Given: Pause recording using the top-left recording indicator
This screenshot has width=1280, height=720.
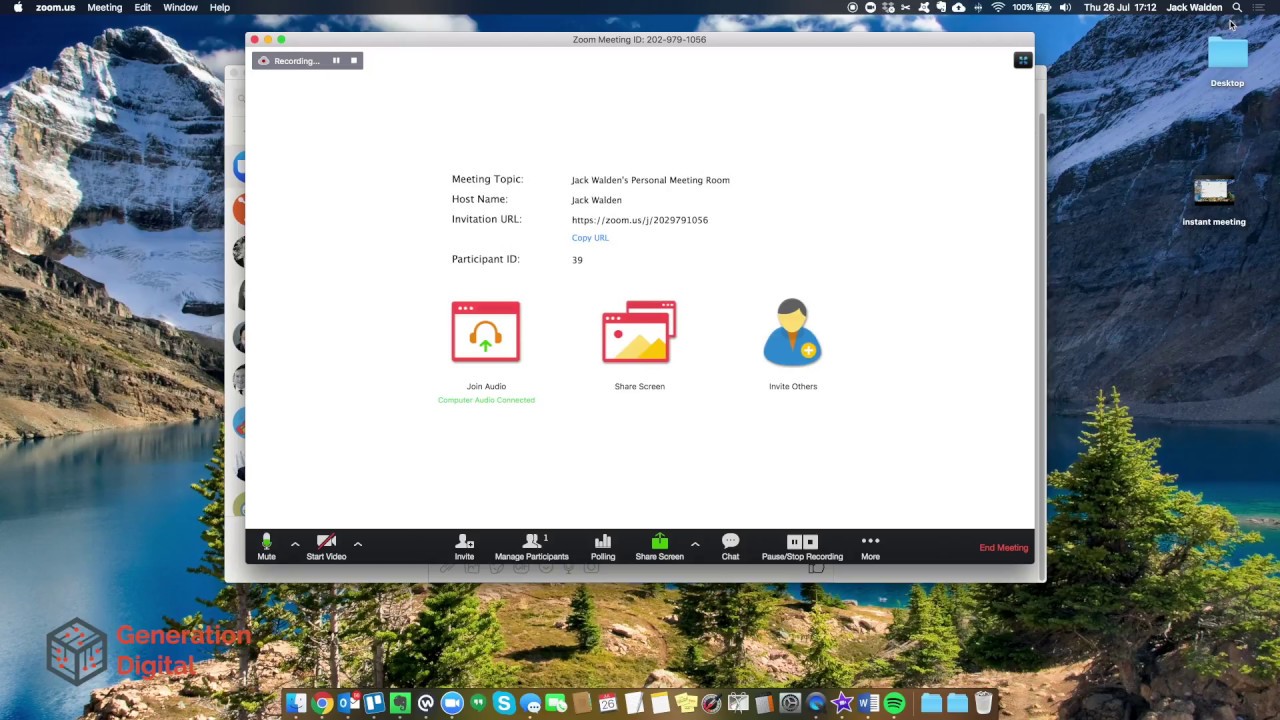Looking at the screenshot, I should (x=336, y=61).
